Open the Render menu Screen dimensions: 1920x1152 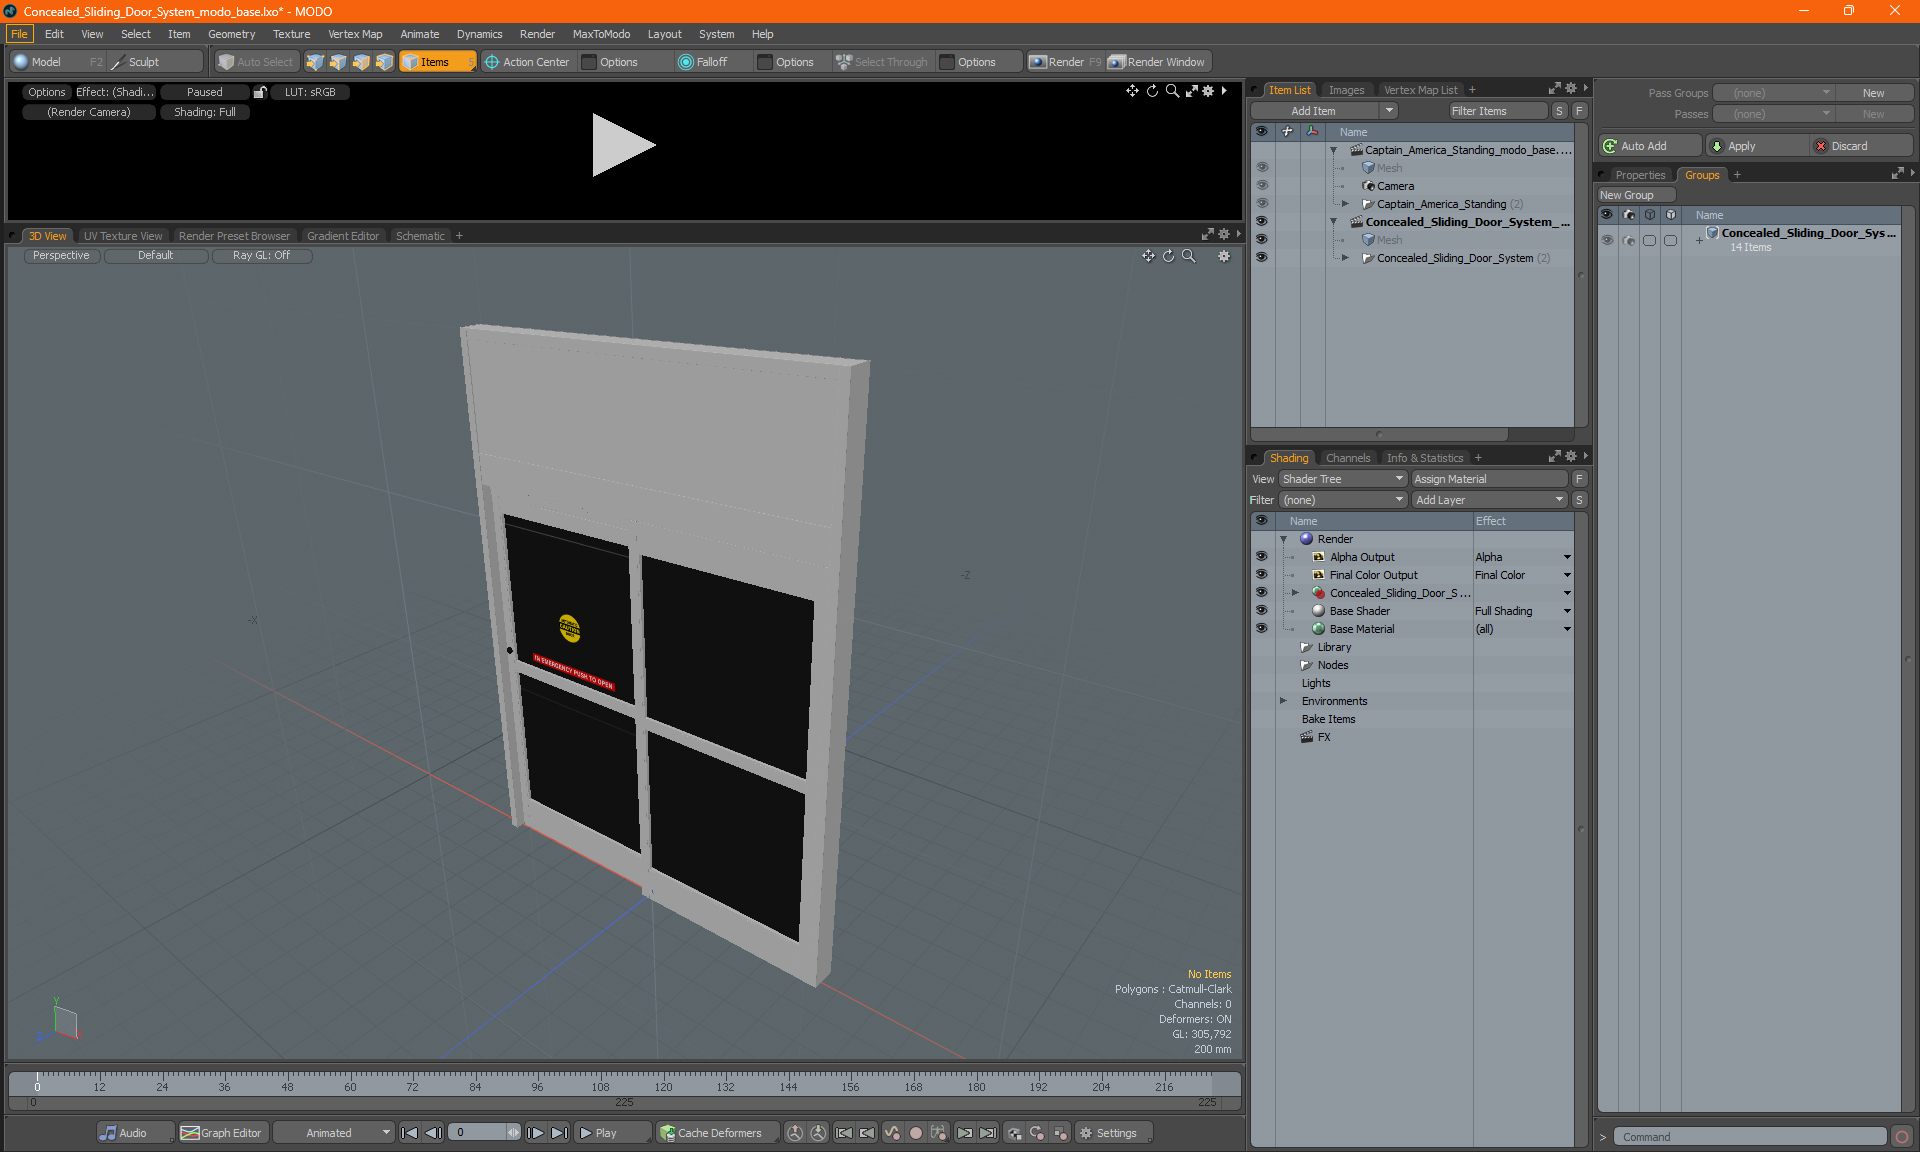pos(537,34)
